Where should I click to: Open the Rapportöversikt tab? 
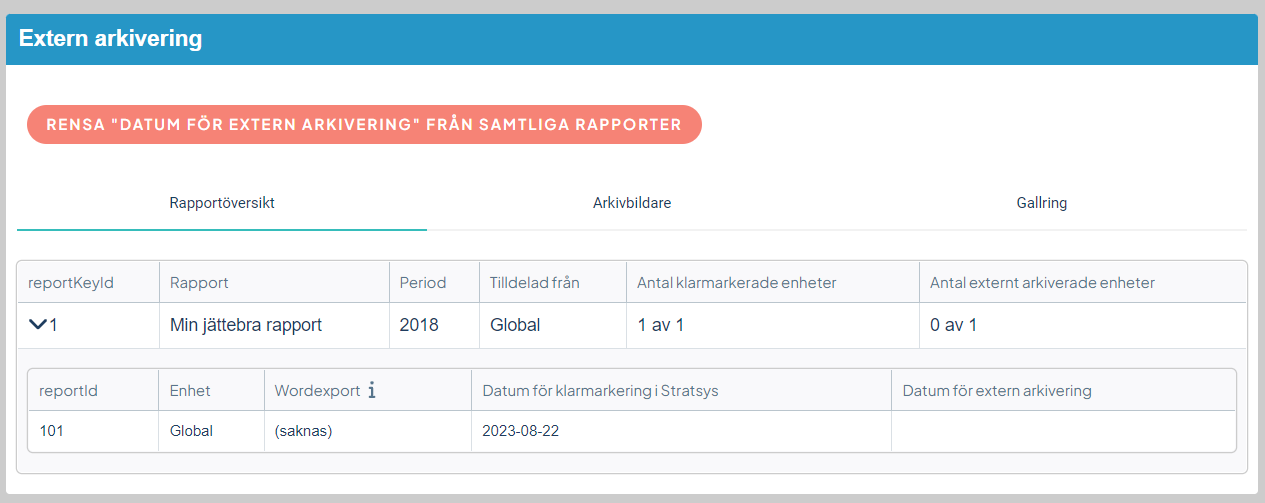[222, 203]
